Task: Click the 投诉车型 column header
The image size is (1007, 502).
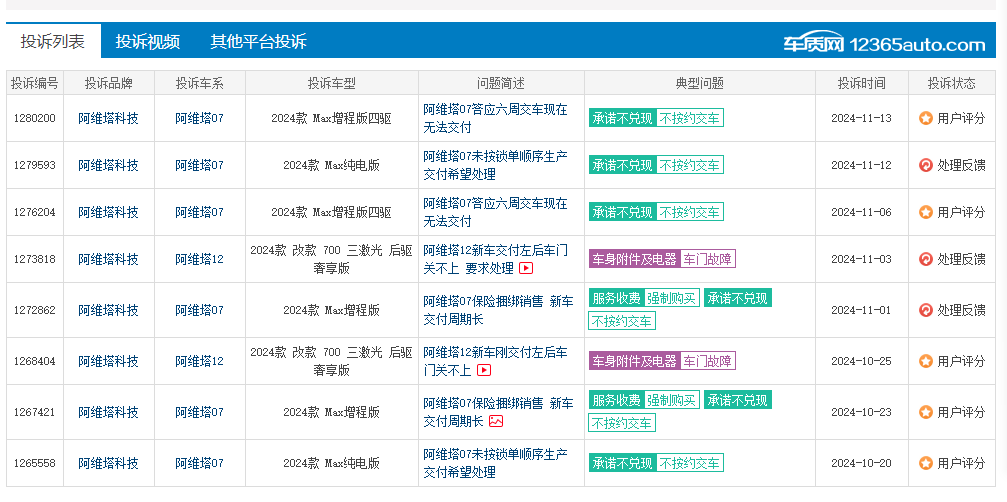Action: pyautogui.click(x=331, y=83)
